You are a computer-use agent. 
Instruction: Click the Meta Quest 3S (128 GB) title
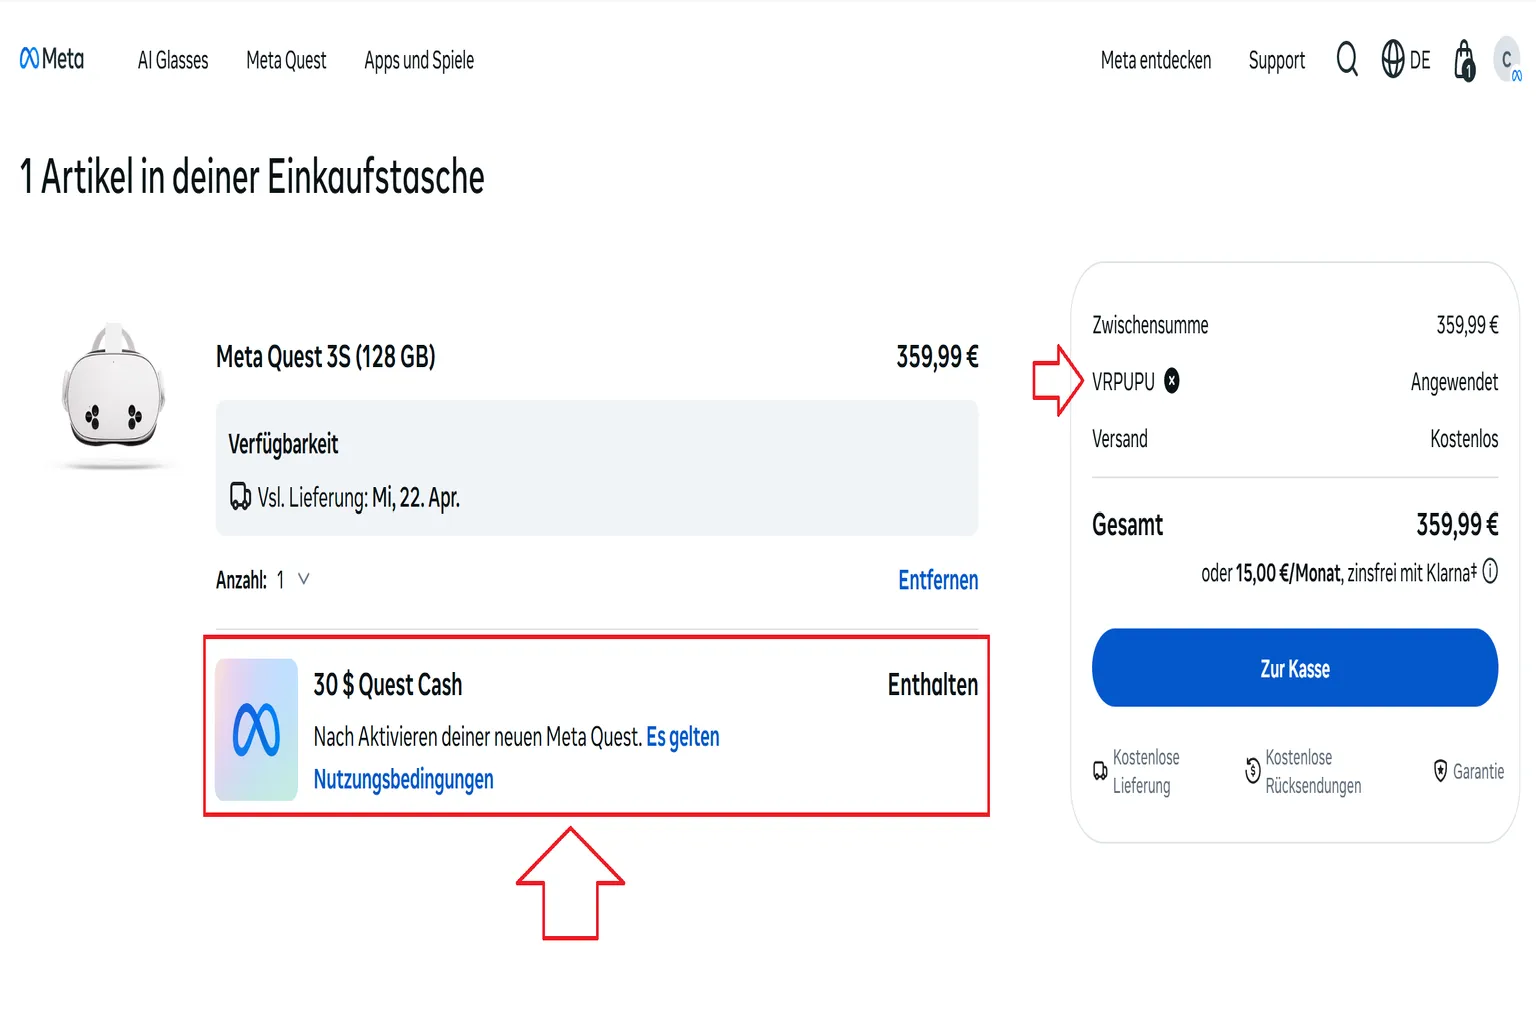coord(326,356)
